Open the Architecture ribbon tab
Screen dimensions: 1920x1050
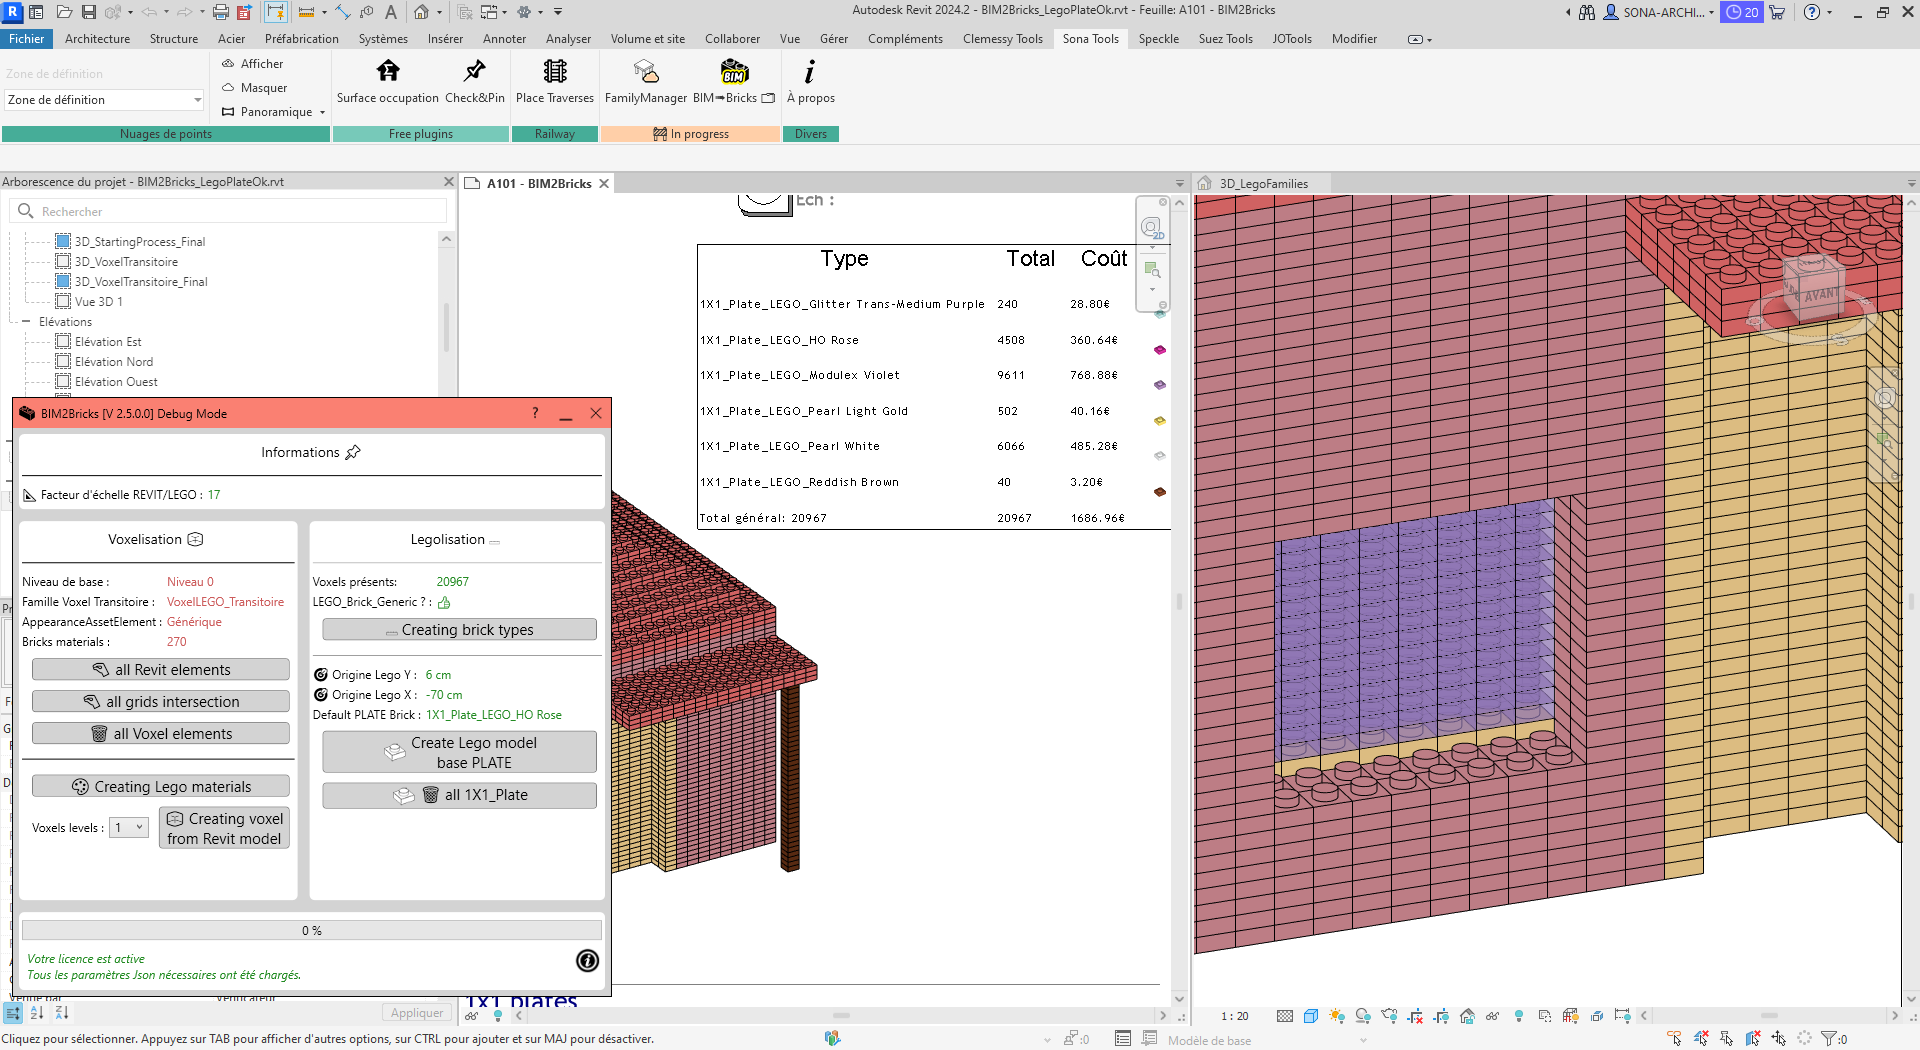(x=97, y=39)
